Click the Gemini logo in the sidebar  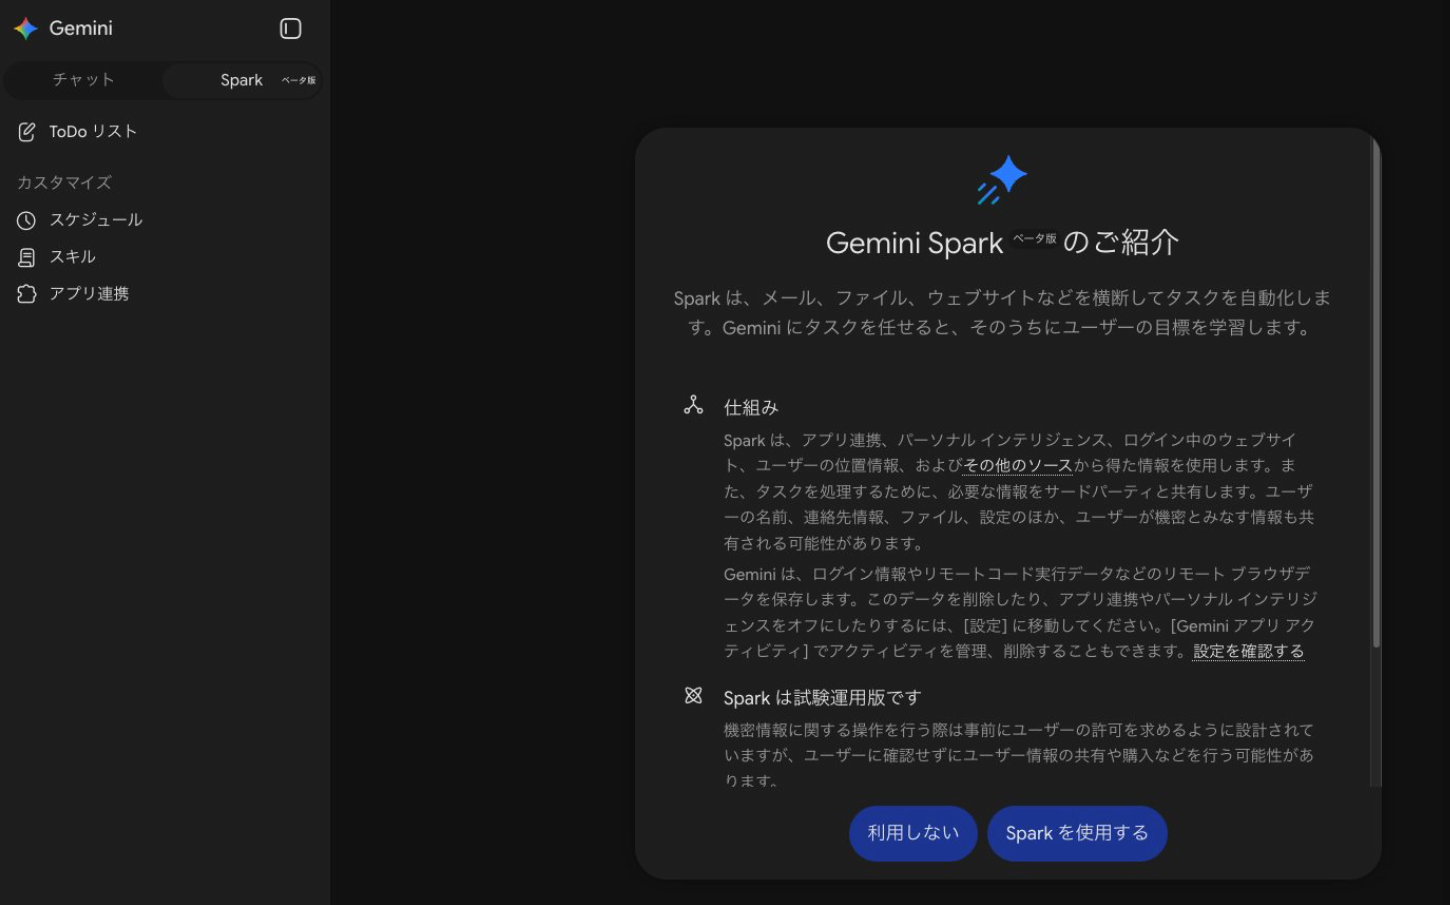[26, 29]
